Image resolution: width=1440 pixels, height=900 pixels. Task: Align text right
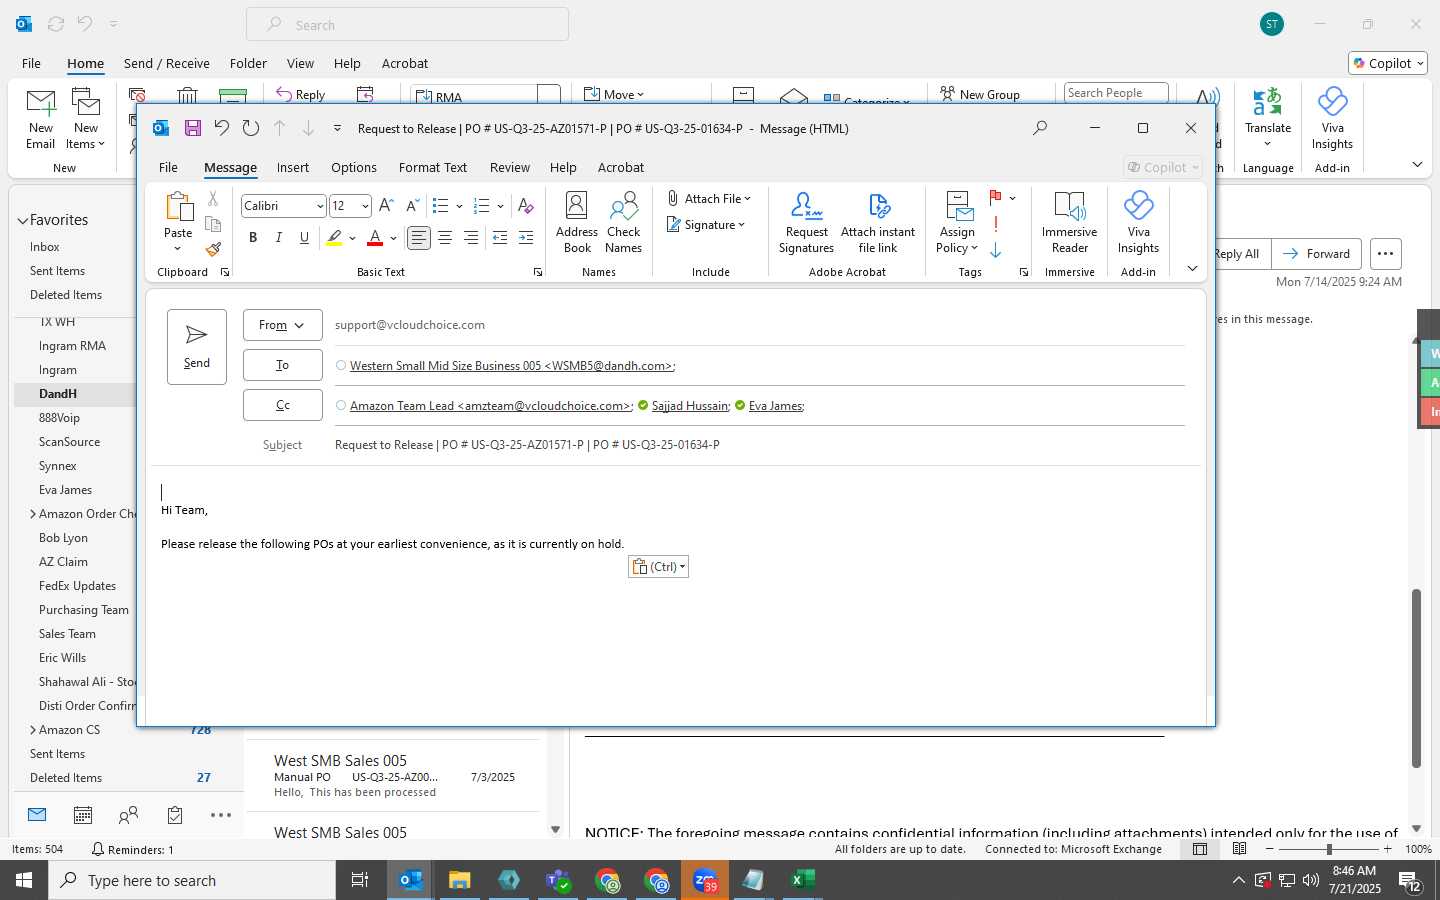(x=471, y=237)
